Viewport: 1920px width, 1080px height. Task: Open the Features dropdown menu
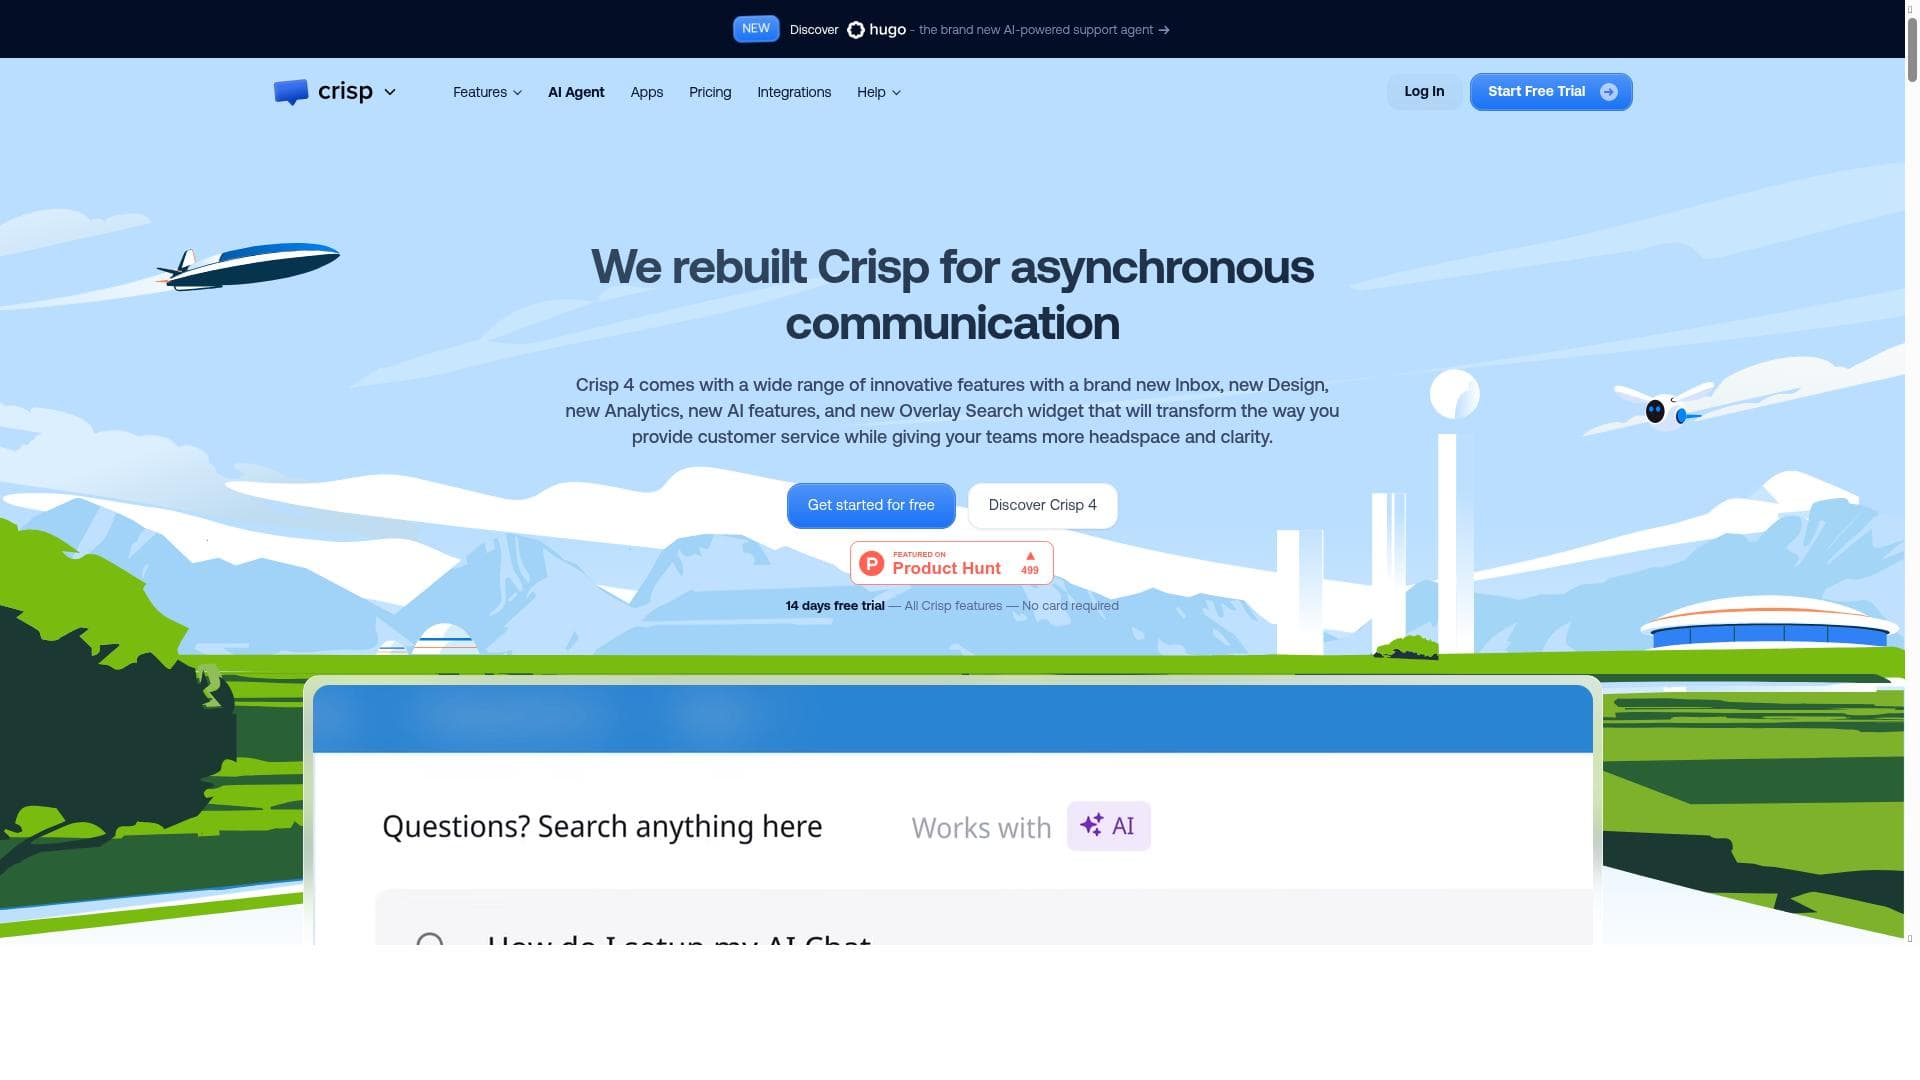[487, 92]
